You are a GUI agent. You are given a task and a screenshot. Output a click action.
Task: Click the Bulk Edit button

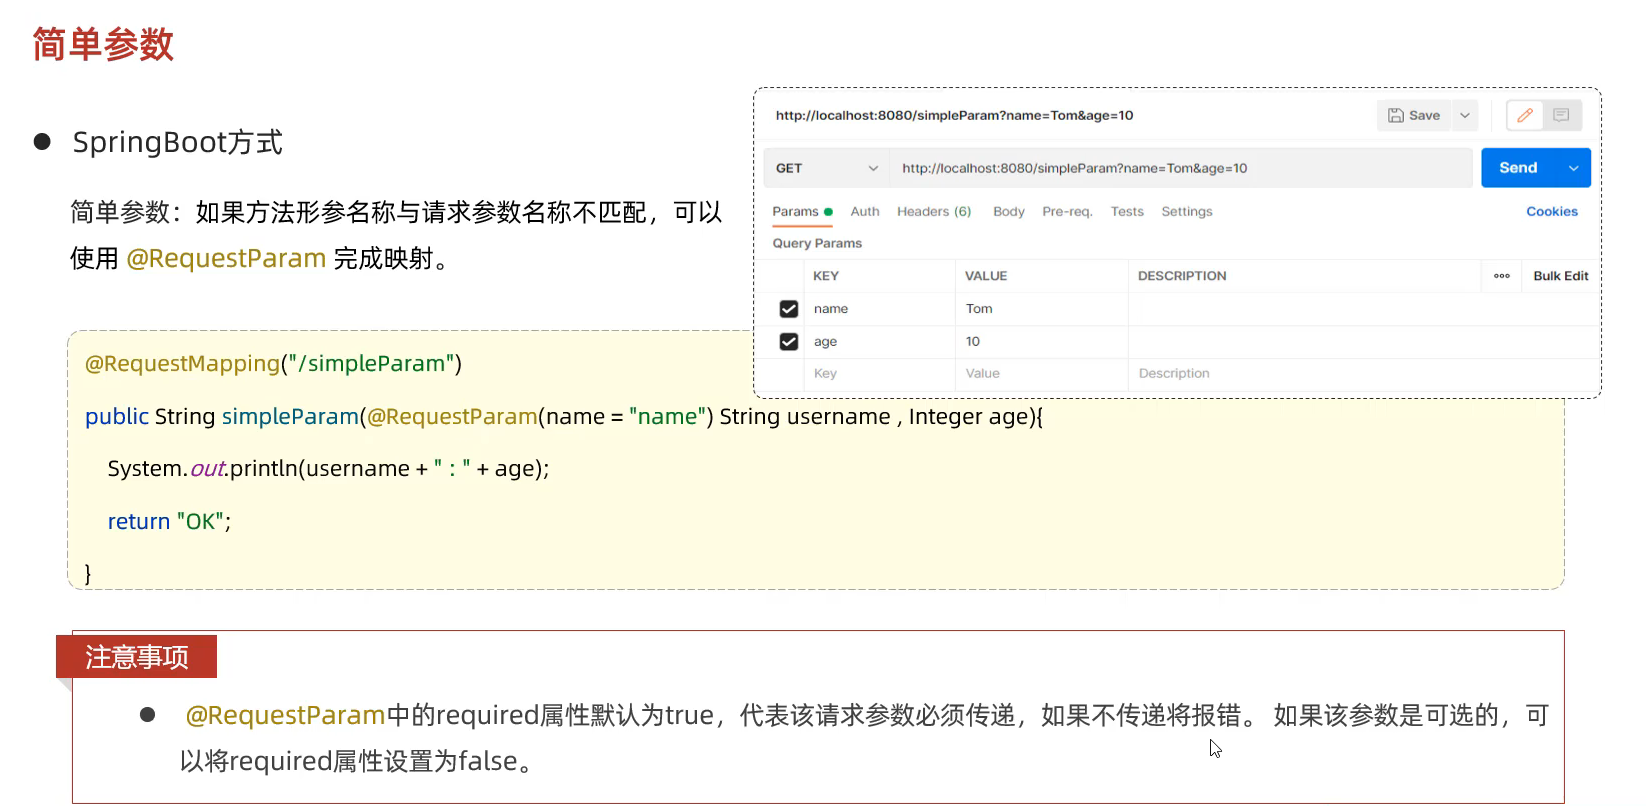coord(1560,276)
